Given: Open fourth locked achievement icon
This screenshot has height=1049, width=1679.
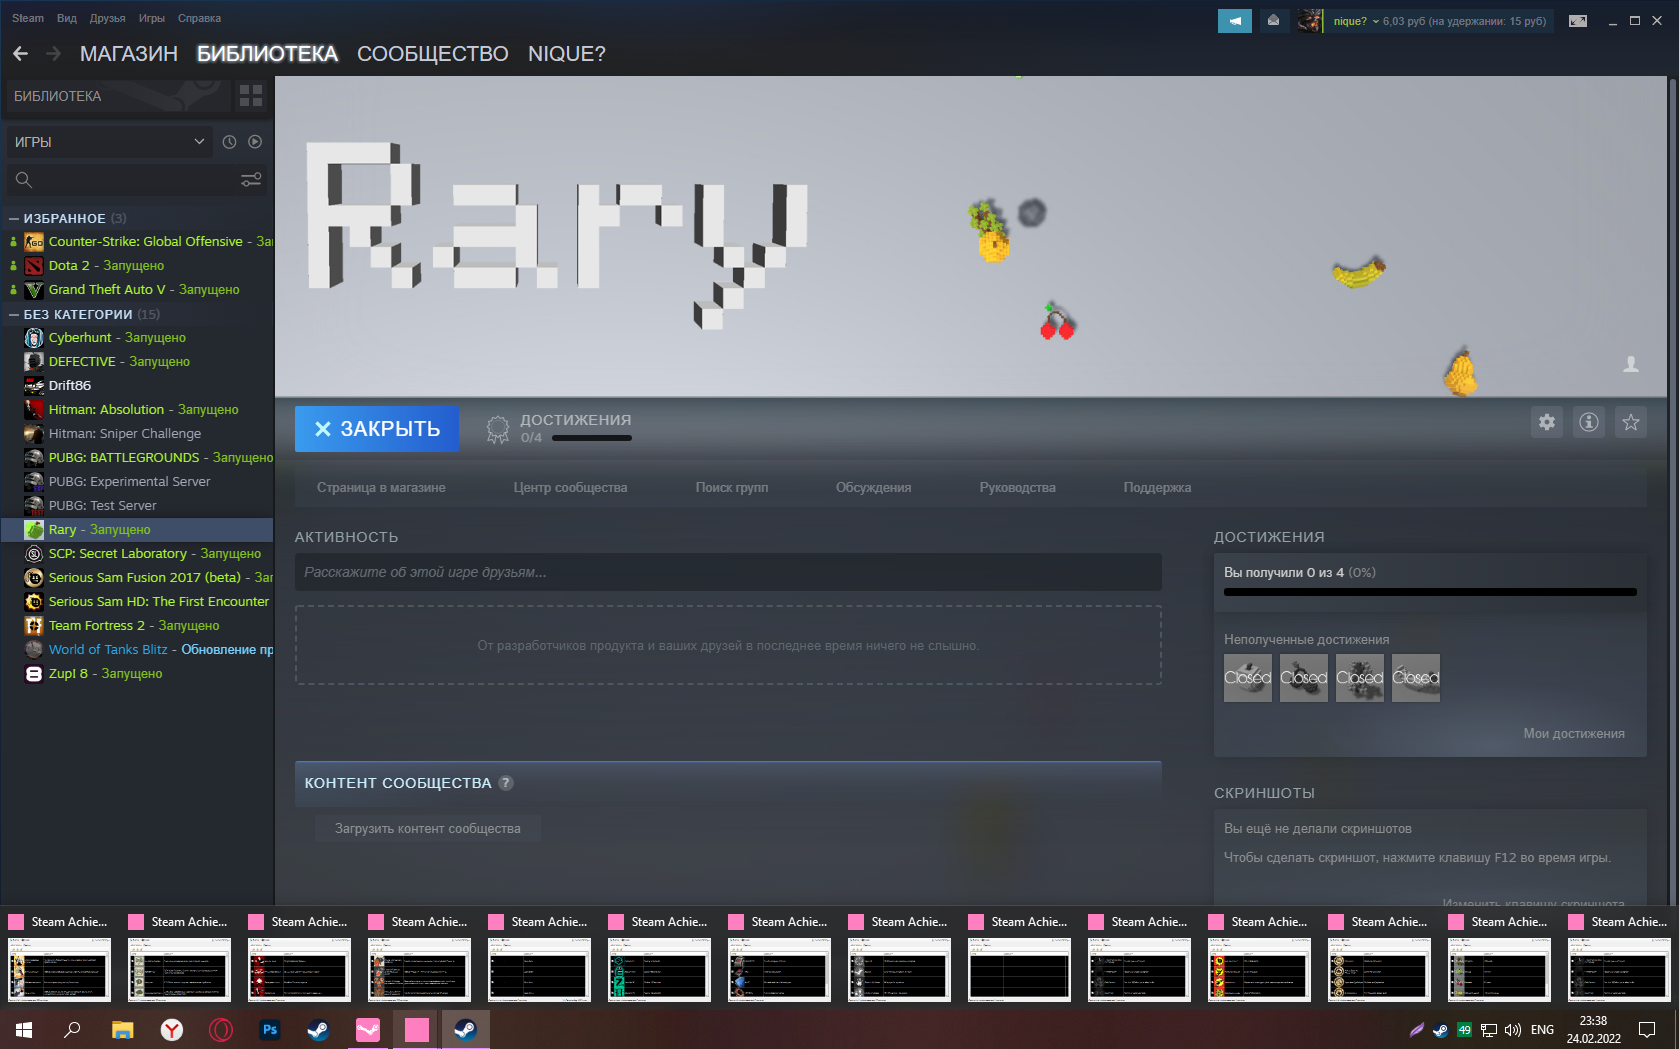Looking at the screenshot, I should pyautogui.click(x=1416, y=678).
